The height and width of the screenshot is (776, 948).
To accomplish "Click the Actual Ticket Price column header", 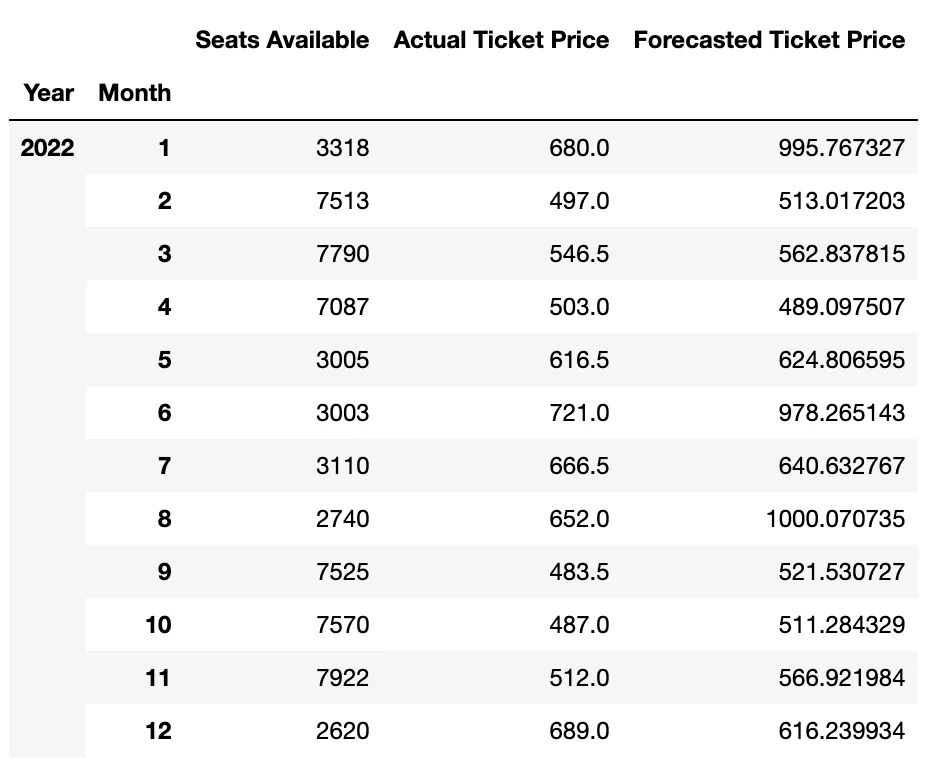I will tap(501, 40).
